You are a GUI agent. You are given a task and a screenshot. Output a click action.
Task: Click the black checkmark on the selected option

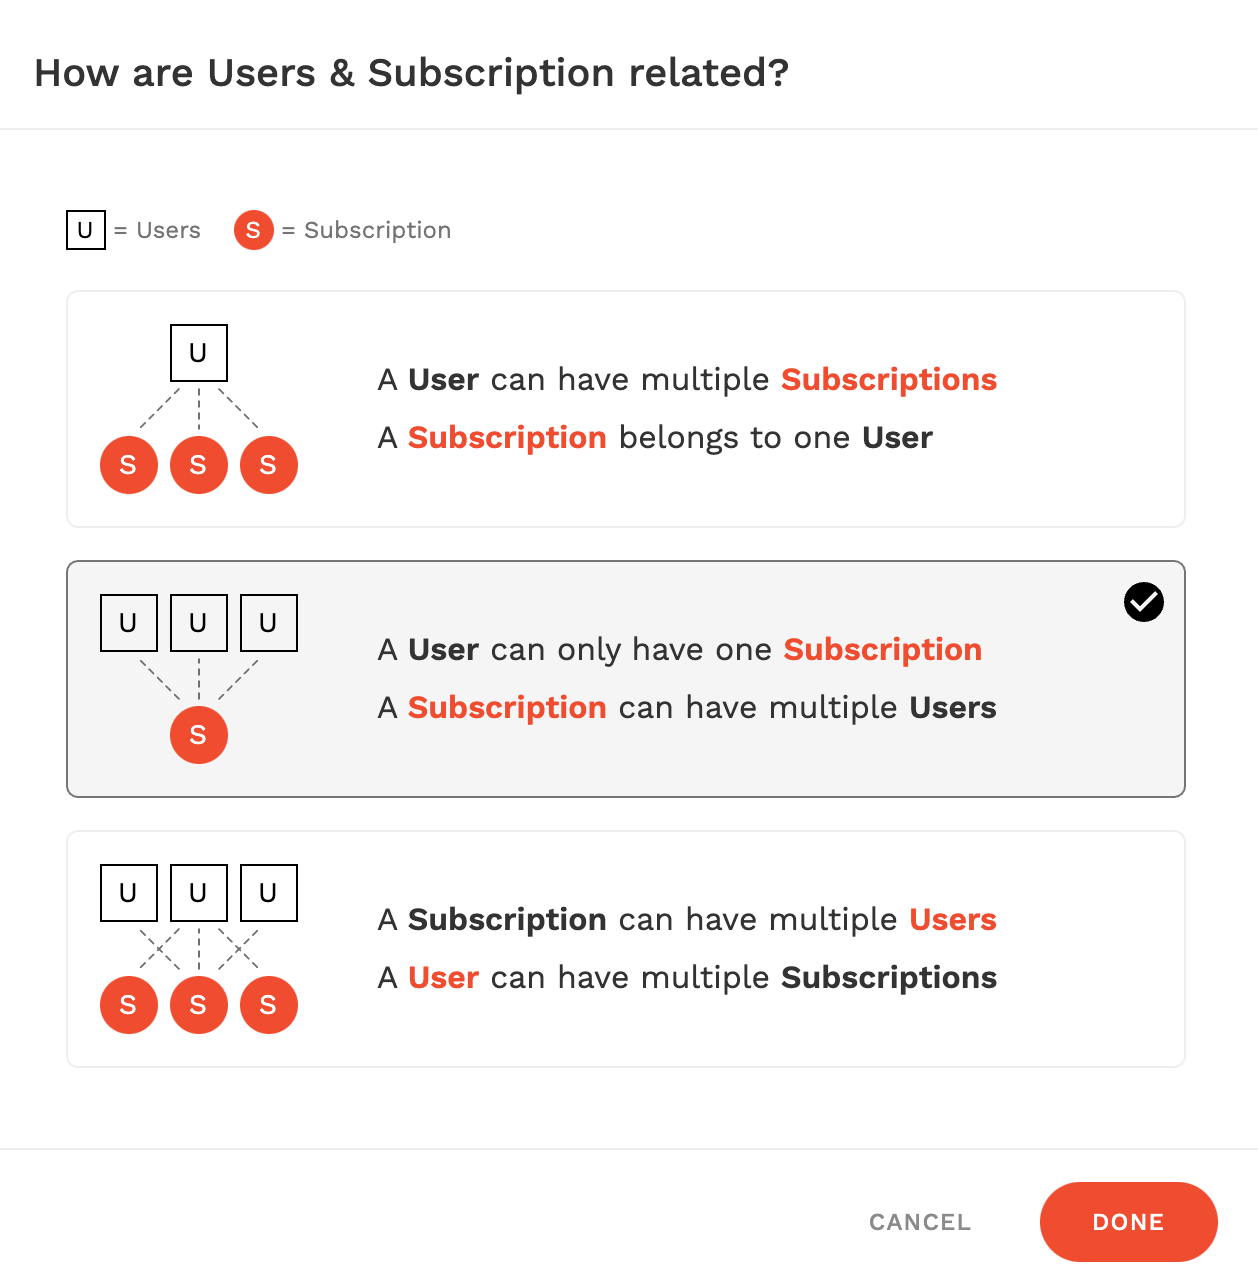pos(1144,602)
